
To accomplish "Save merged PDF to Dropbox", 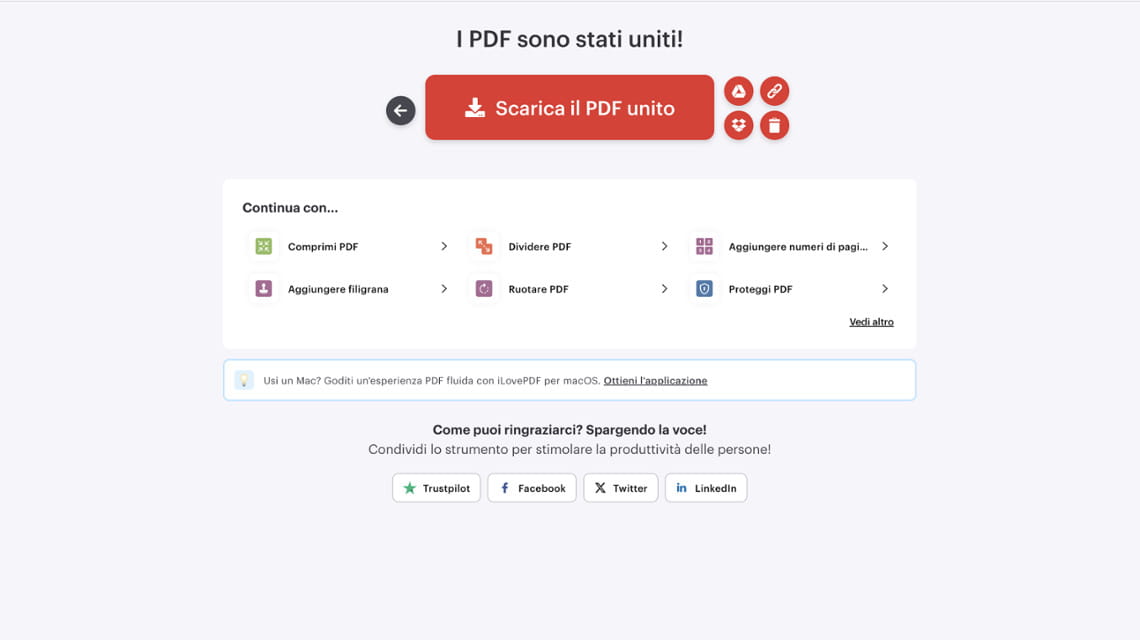I will point(738,125).
